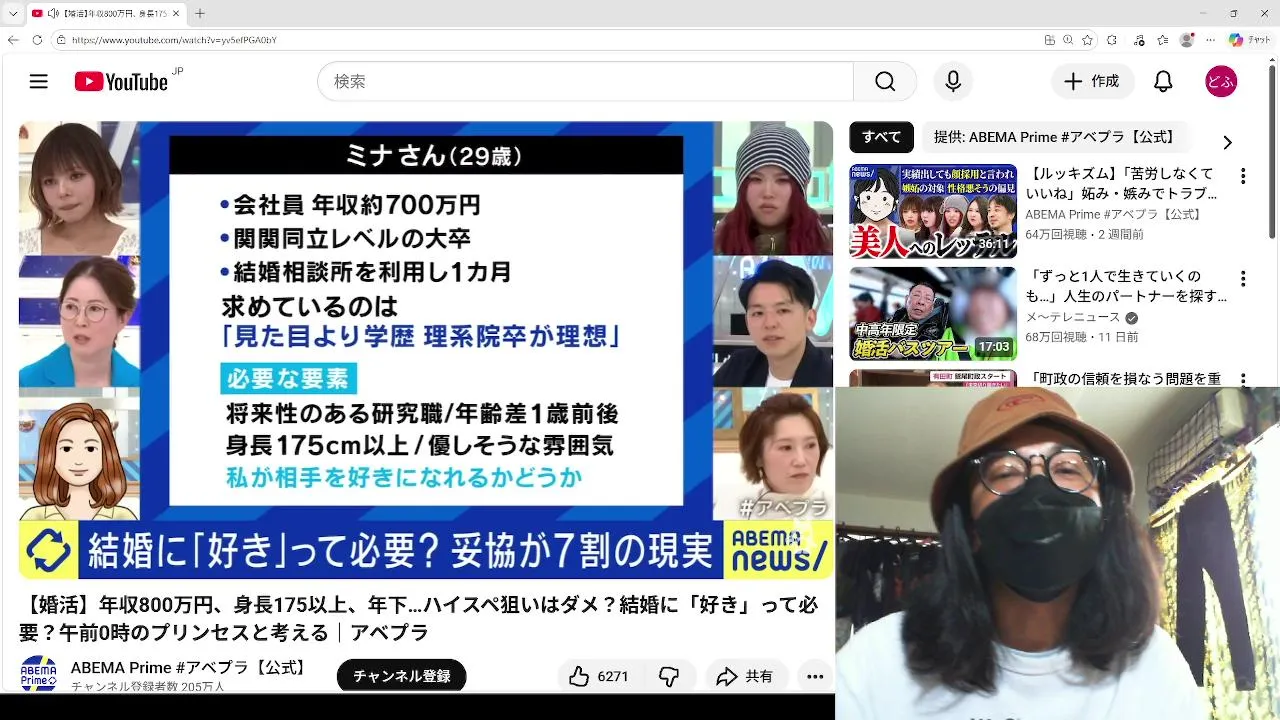Share the video via 共有 button
The image size is (1280, 720).
pos(745,677)
